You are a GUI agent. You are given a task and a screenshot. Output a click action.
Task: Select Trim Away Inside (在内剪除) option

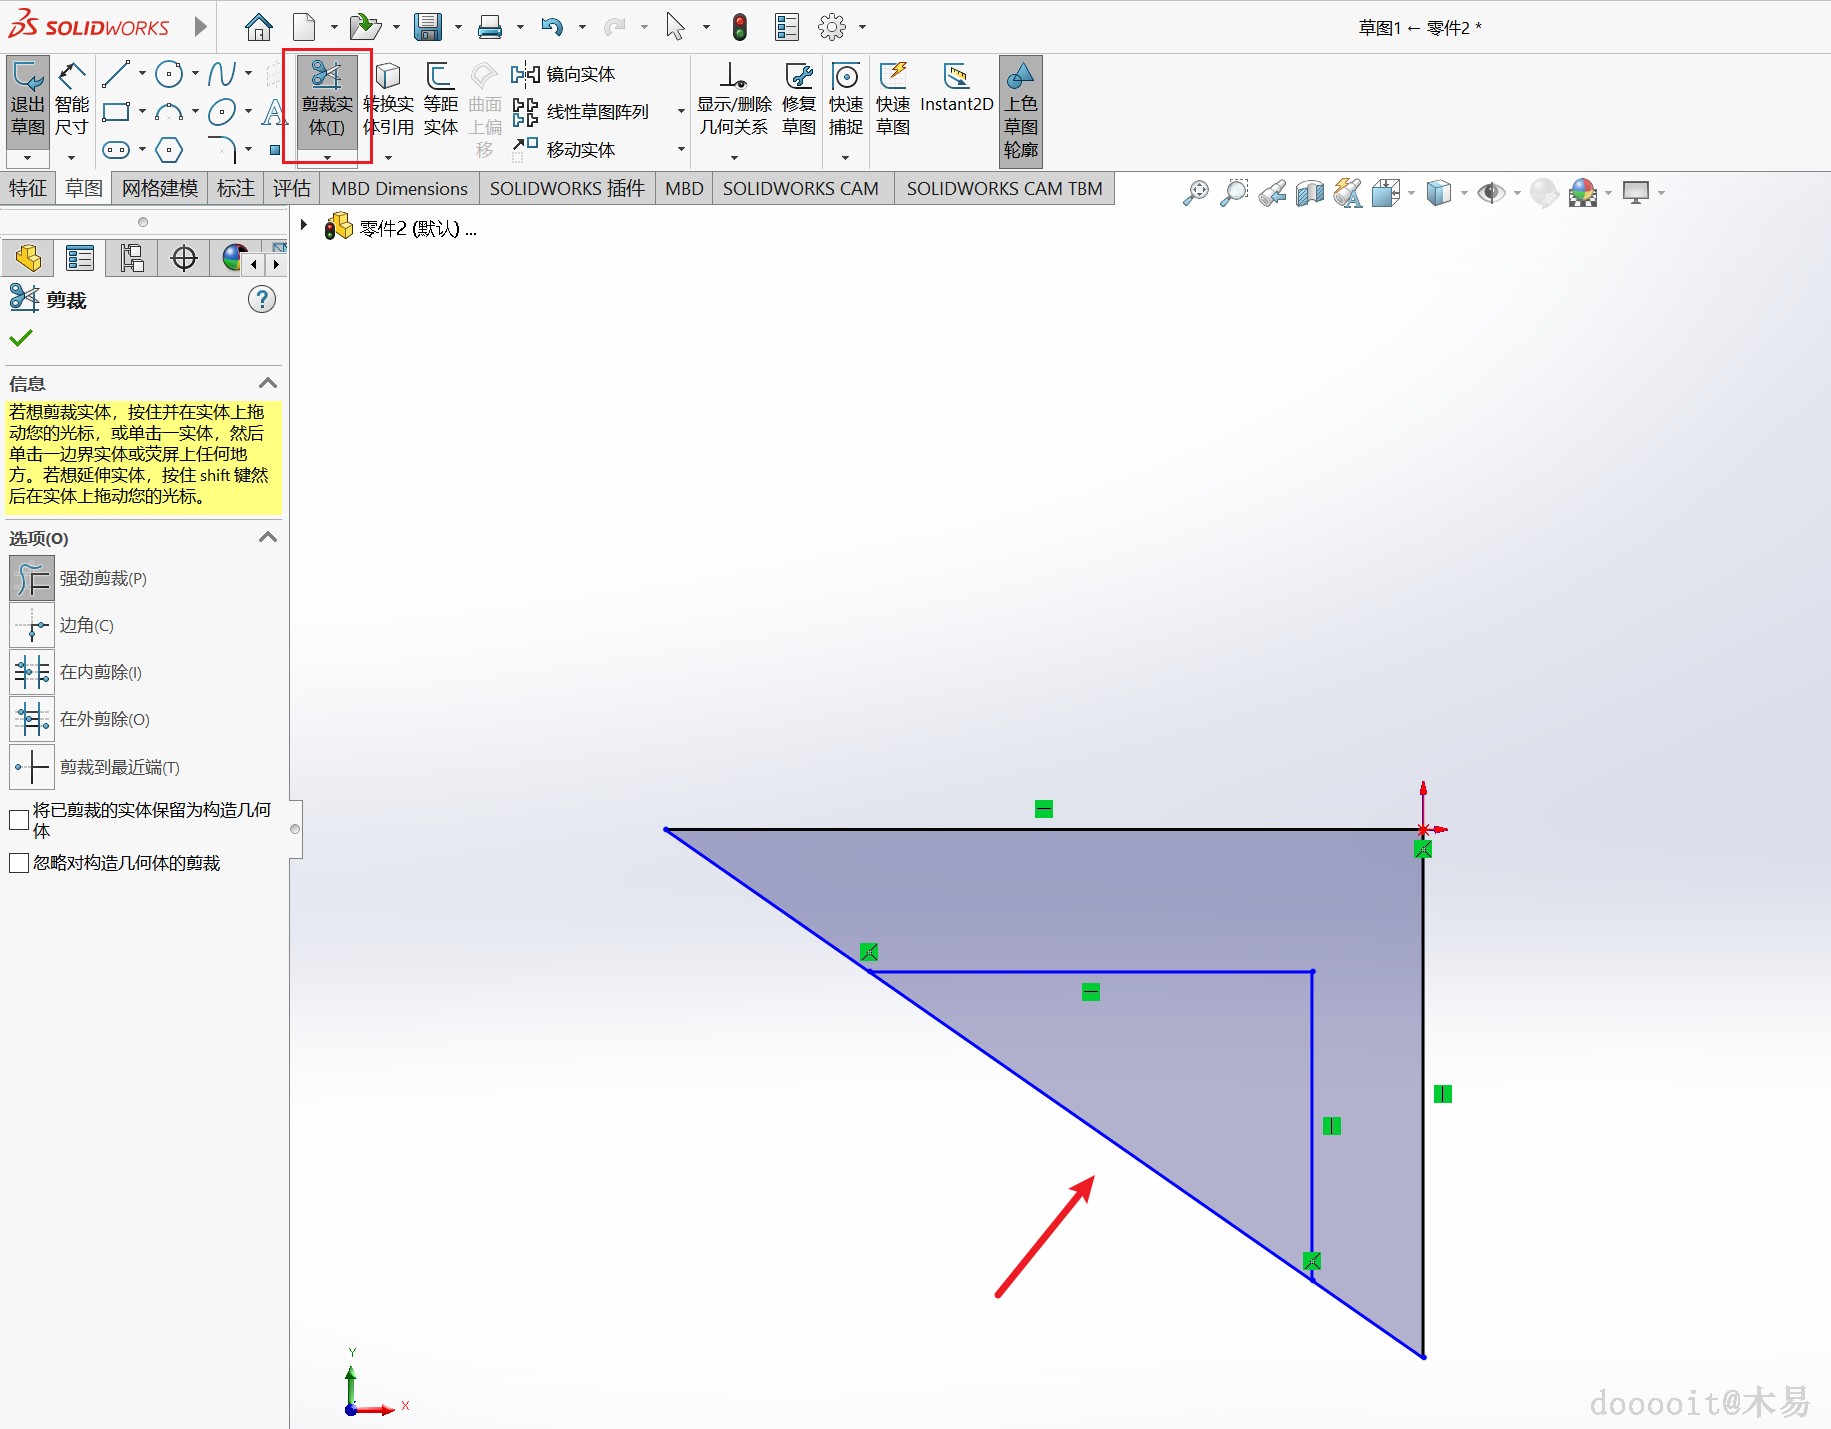(x=32, y=672)
